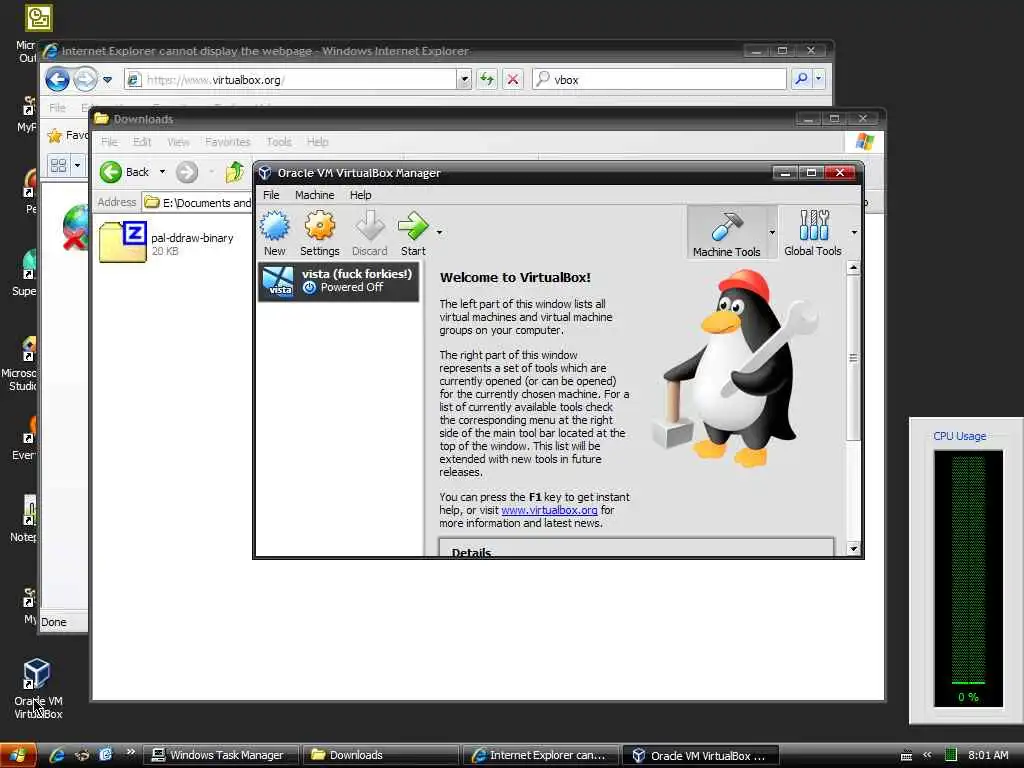The width and height of the screenshot is (1024, 768).
Task: Open Machine Tools dropdown arrow
Action: click(772, 232)
